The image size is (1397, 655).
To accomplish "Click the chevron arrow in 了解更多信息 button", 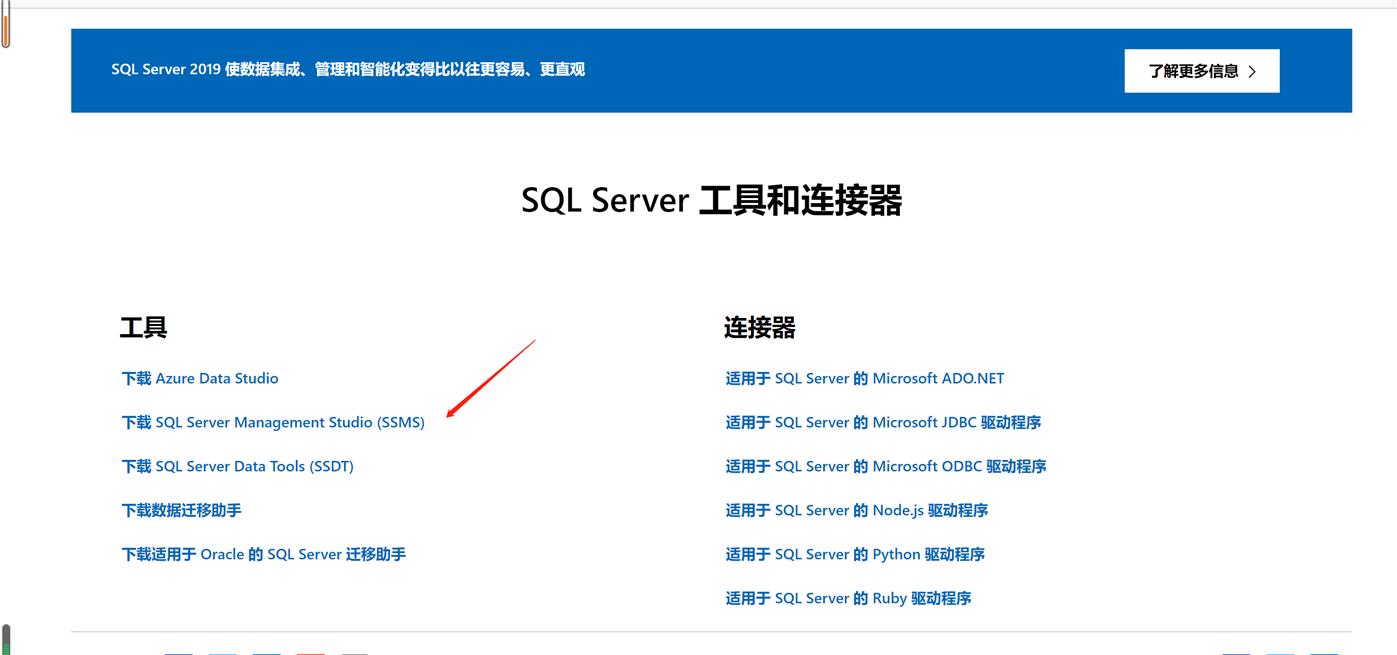I will (x=1252, y=72).
